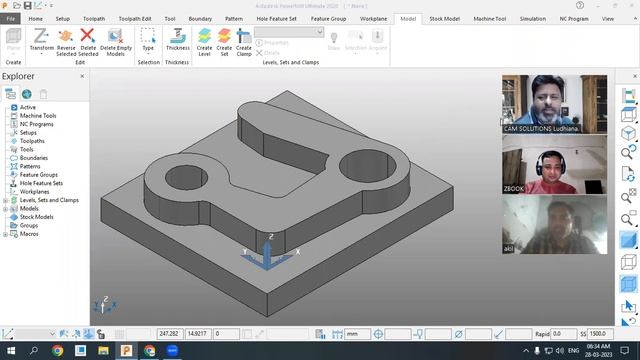Show hidden system tray icons
The image size is (640, 360).
tap(526, 351)
